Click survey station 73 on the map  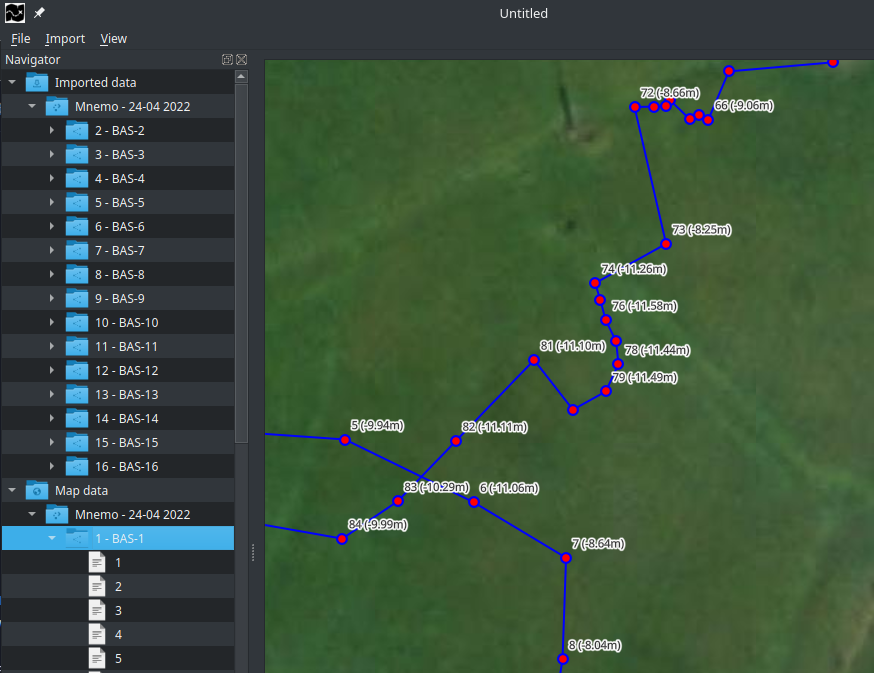665,244
